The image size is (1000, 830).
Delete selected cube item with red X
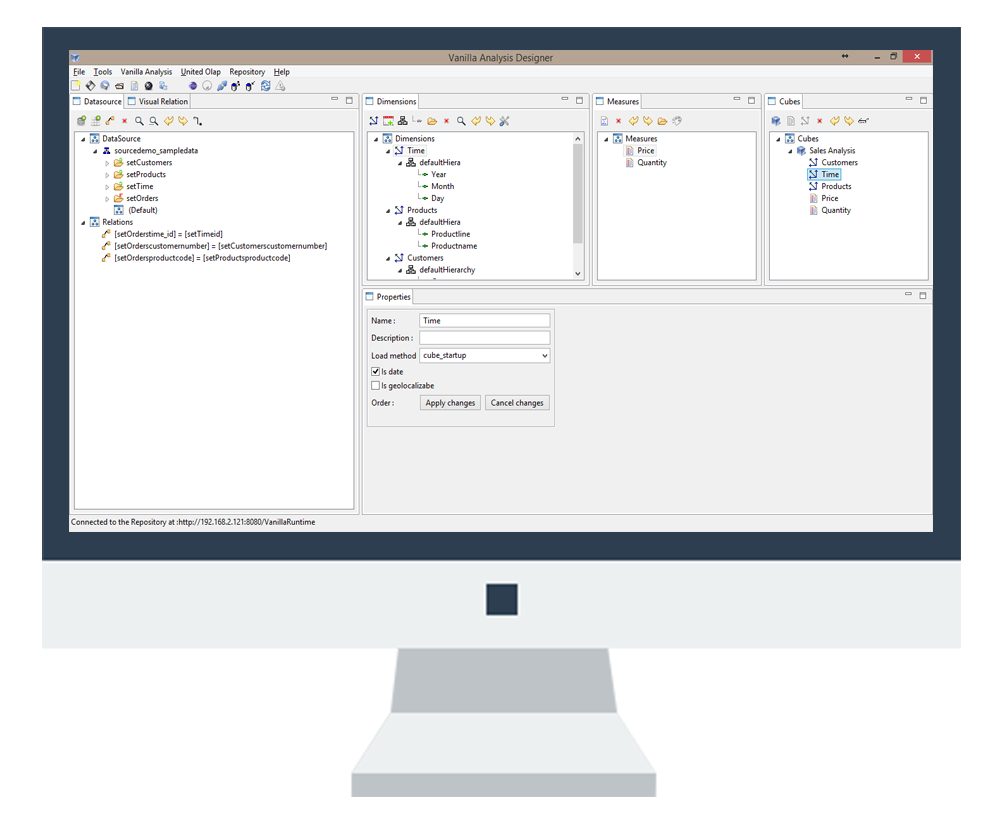(820, 121)
